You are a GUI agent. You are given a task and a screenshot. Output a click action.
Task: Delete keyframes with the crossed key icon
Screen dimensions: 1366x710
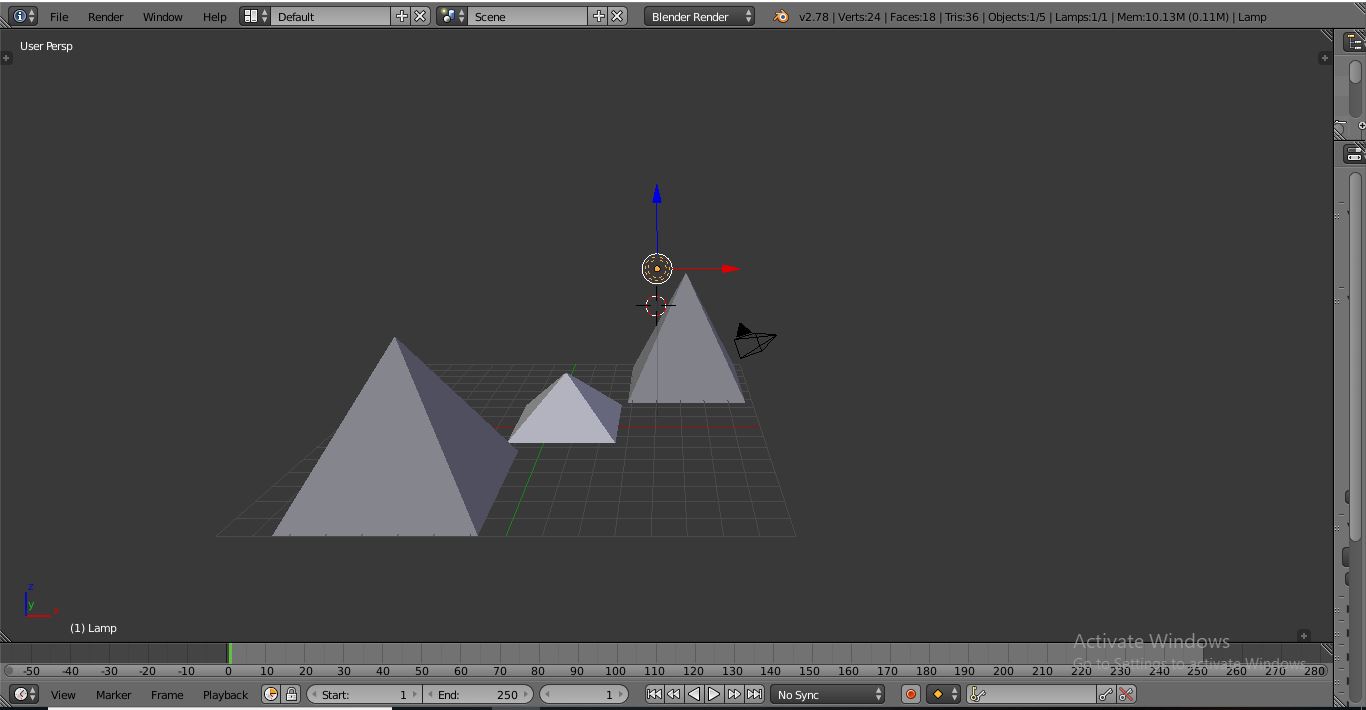click(x=1126, y=694)
